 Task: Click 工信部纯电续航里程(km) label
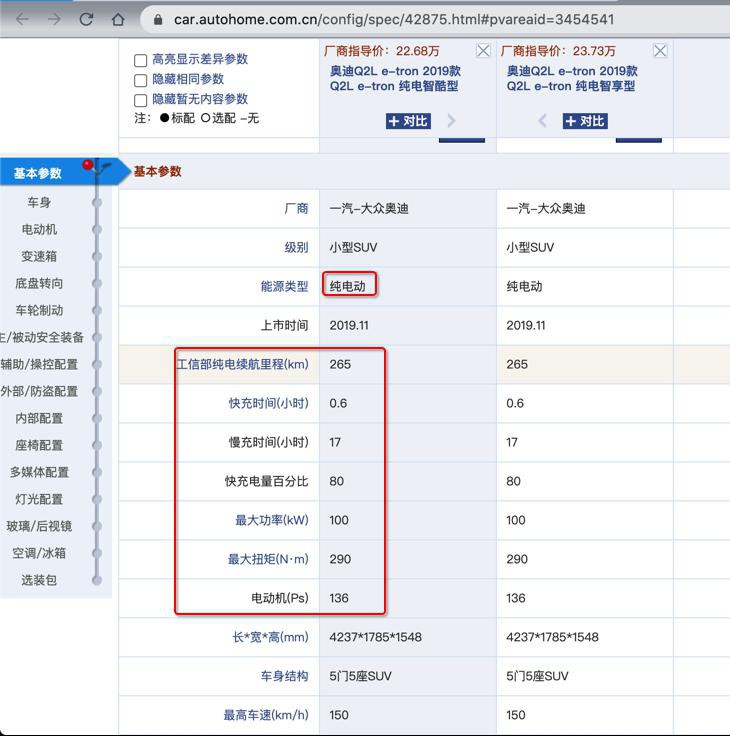tap(243, 364)
